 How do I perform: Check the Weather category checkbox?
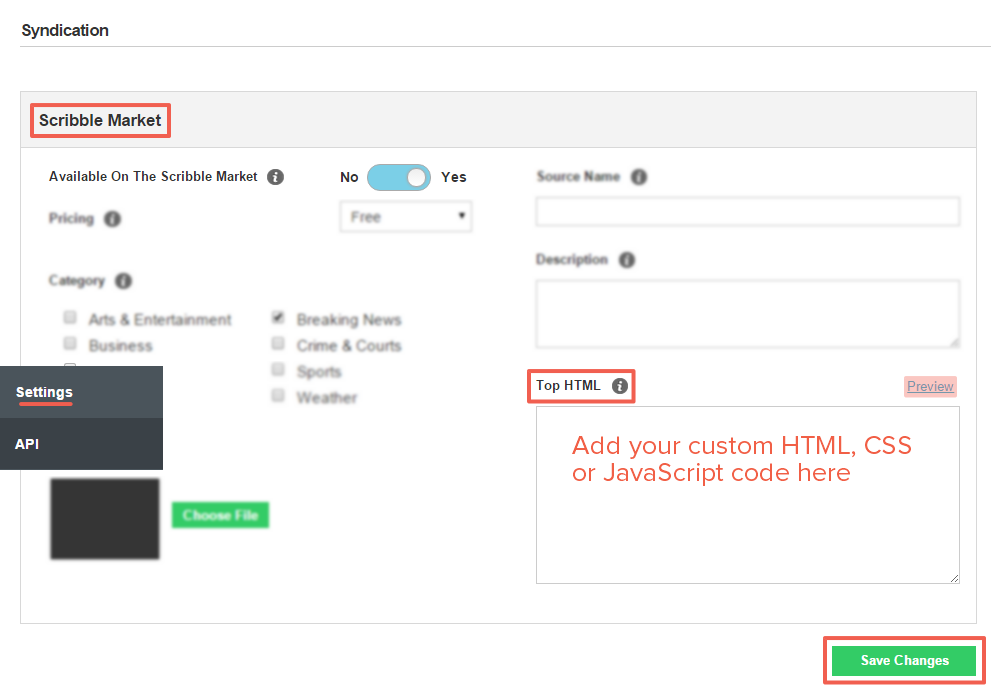278,396
